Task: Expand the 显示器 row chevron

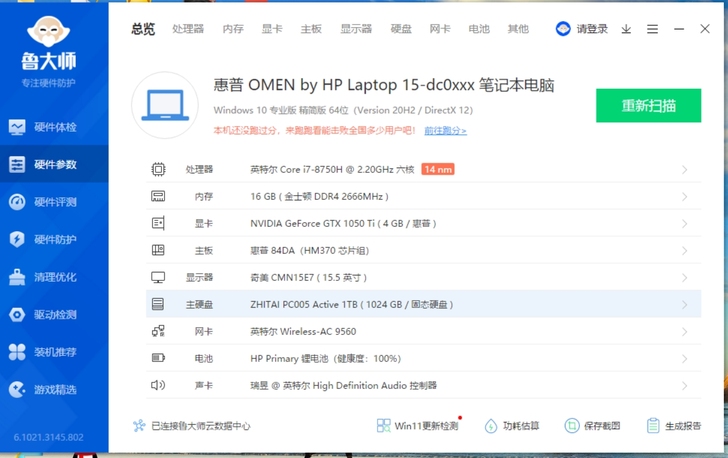Action: (684, 277)
